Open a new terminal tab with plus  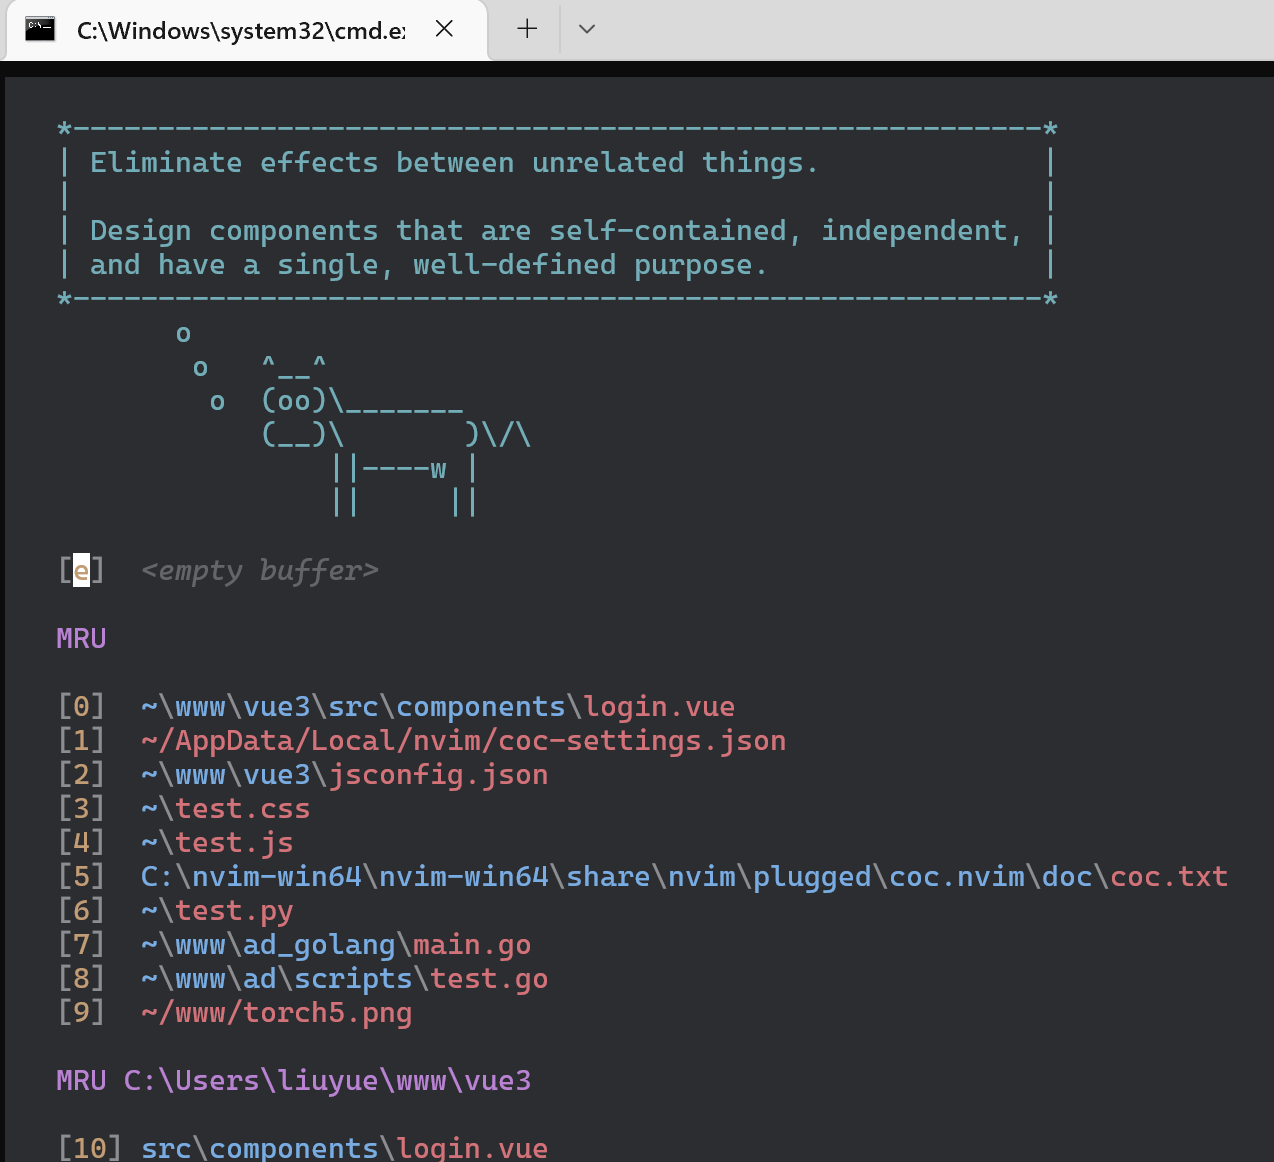click(527, 29)
